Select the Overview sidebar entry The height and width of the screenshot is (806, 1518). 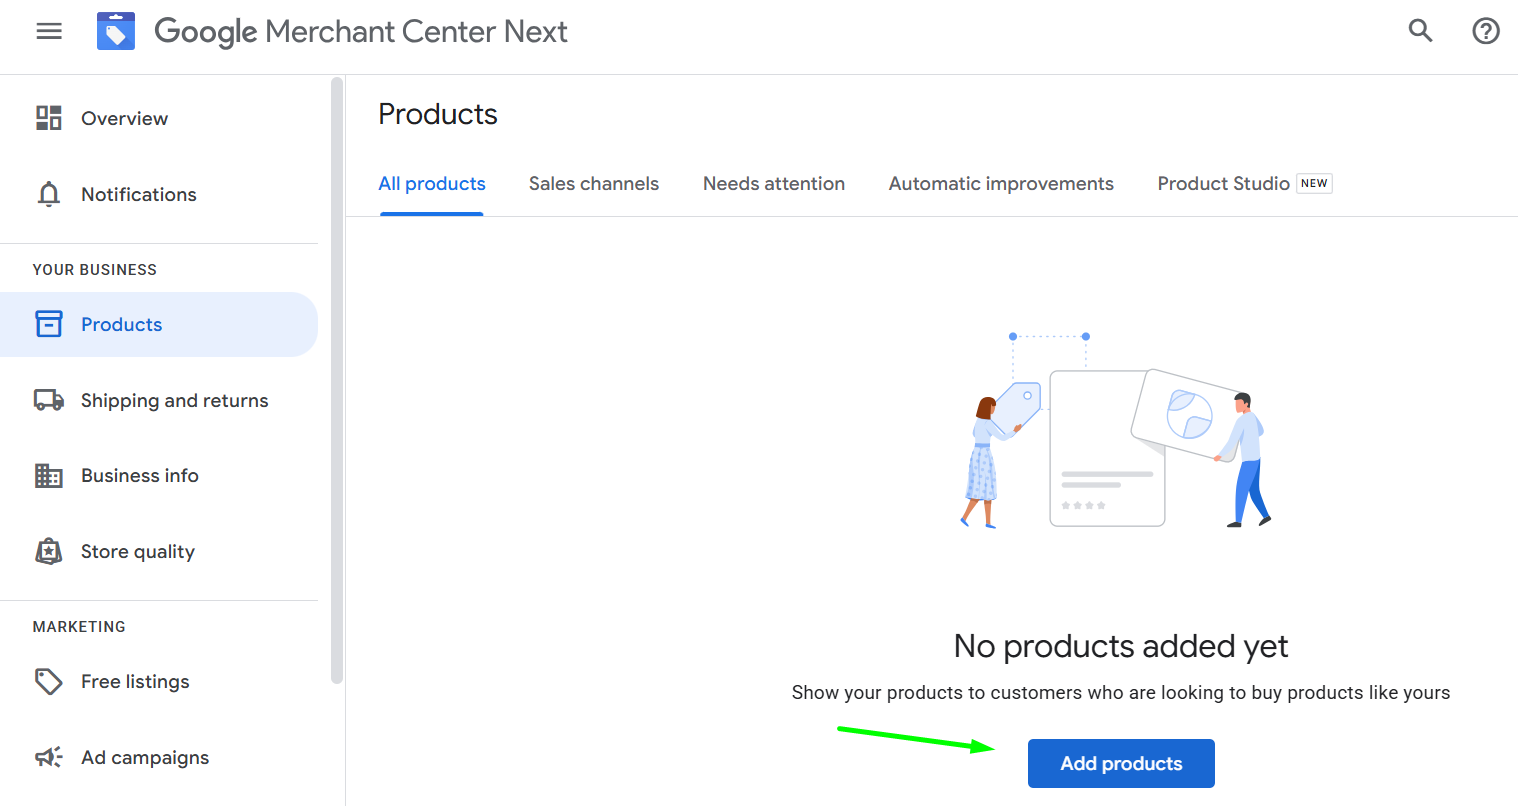(x=124, y=118)
